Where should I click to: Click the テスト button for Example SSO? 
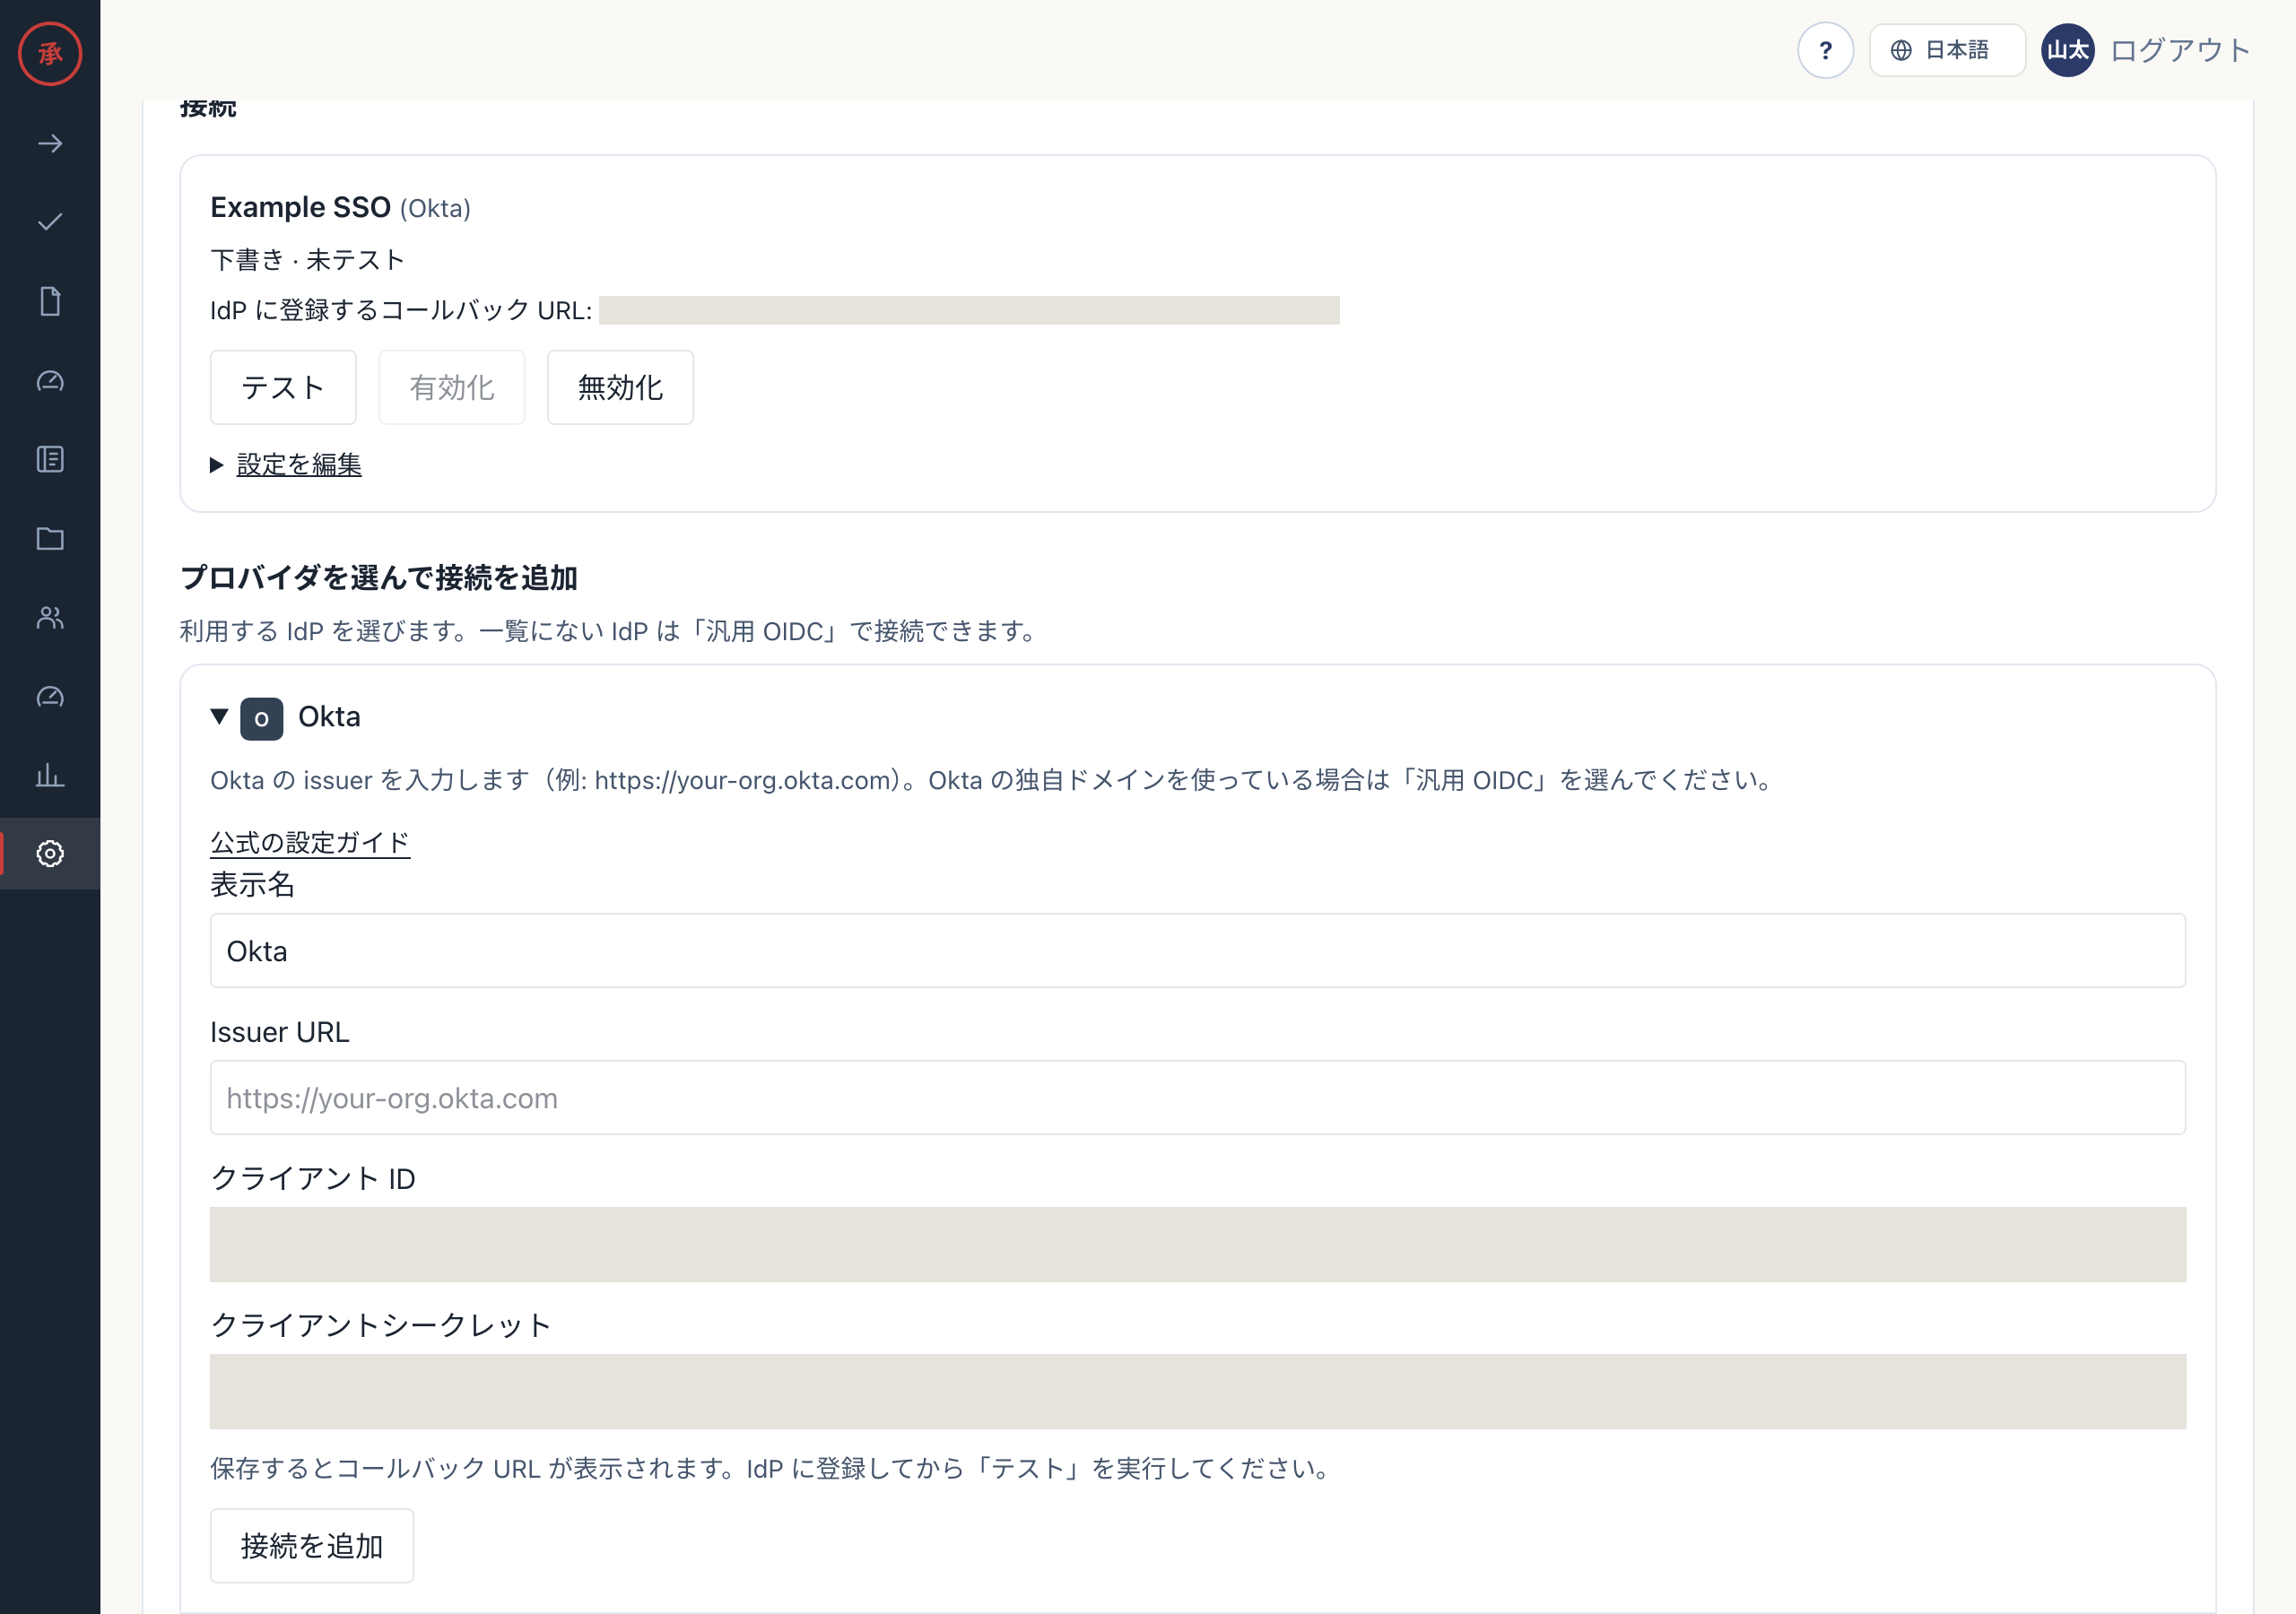[283, 387]
